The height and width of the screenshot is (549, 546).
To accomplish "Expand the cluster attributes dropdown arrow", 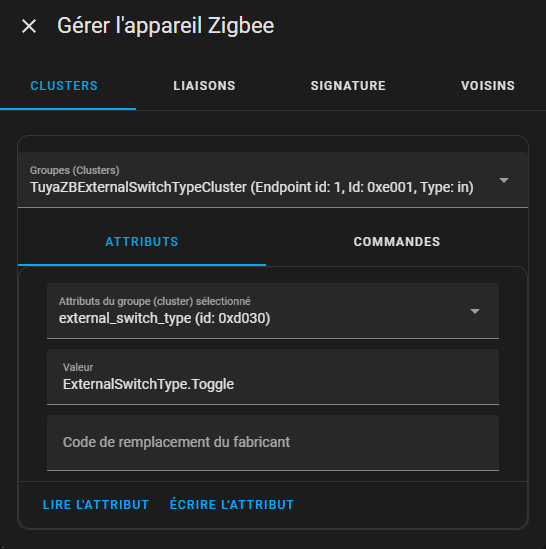I will [475, 311].
